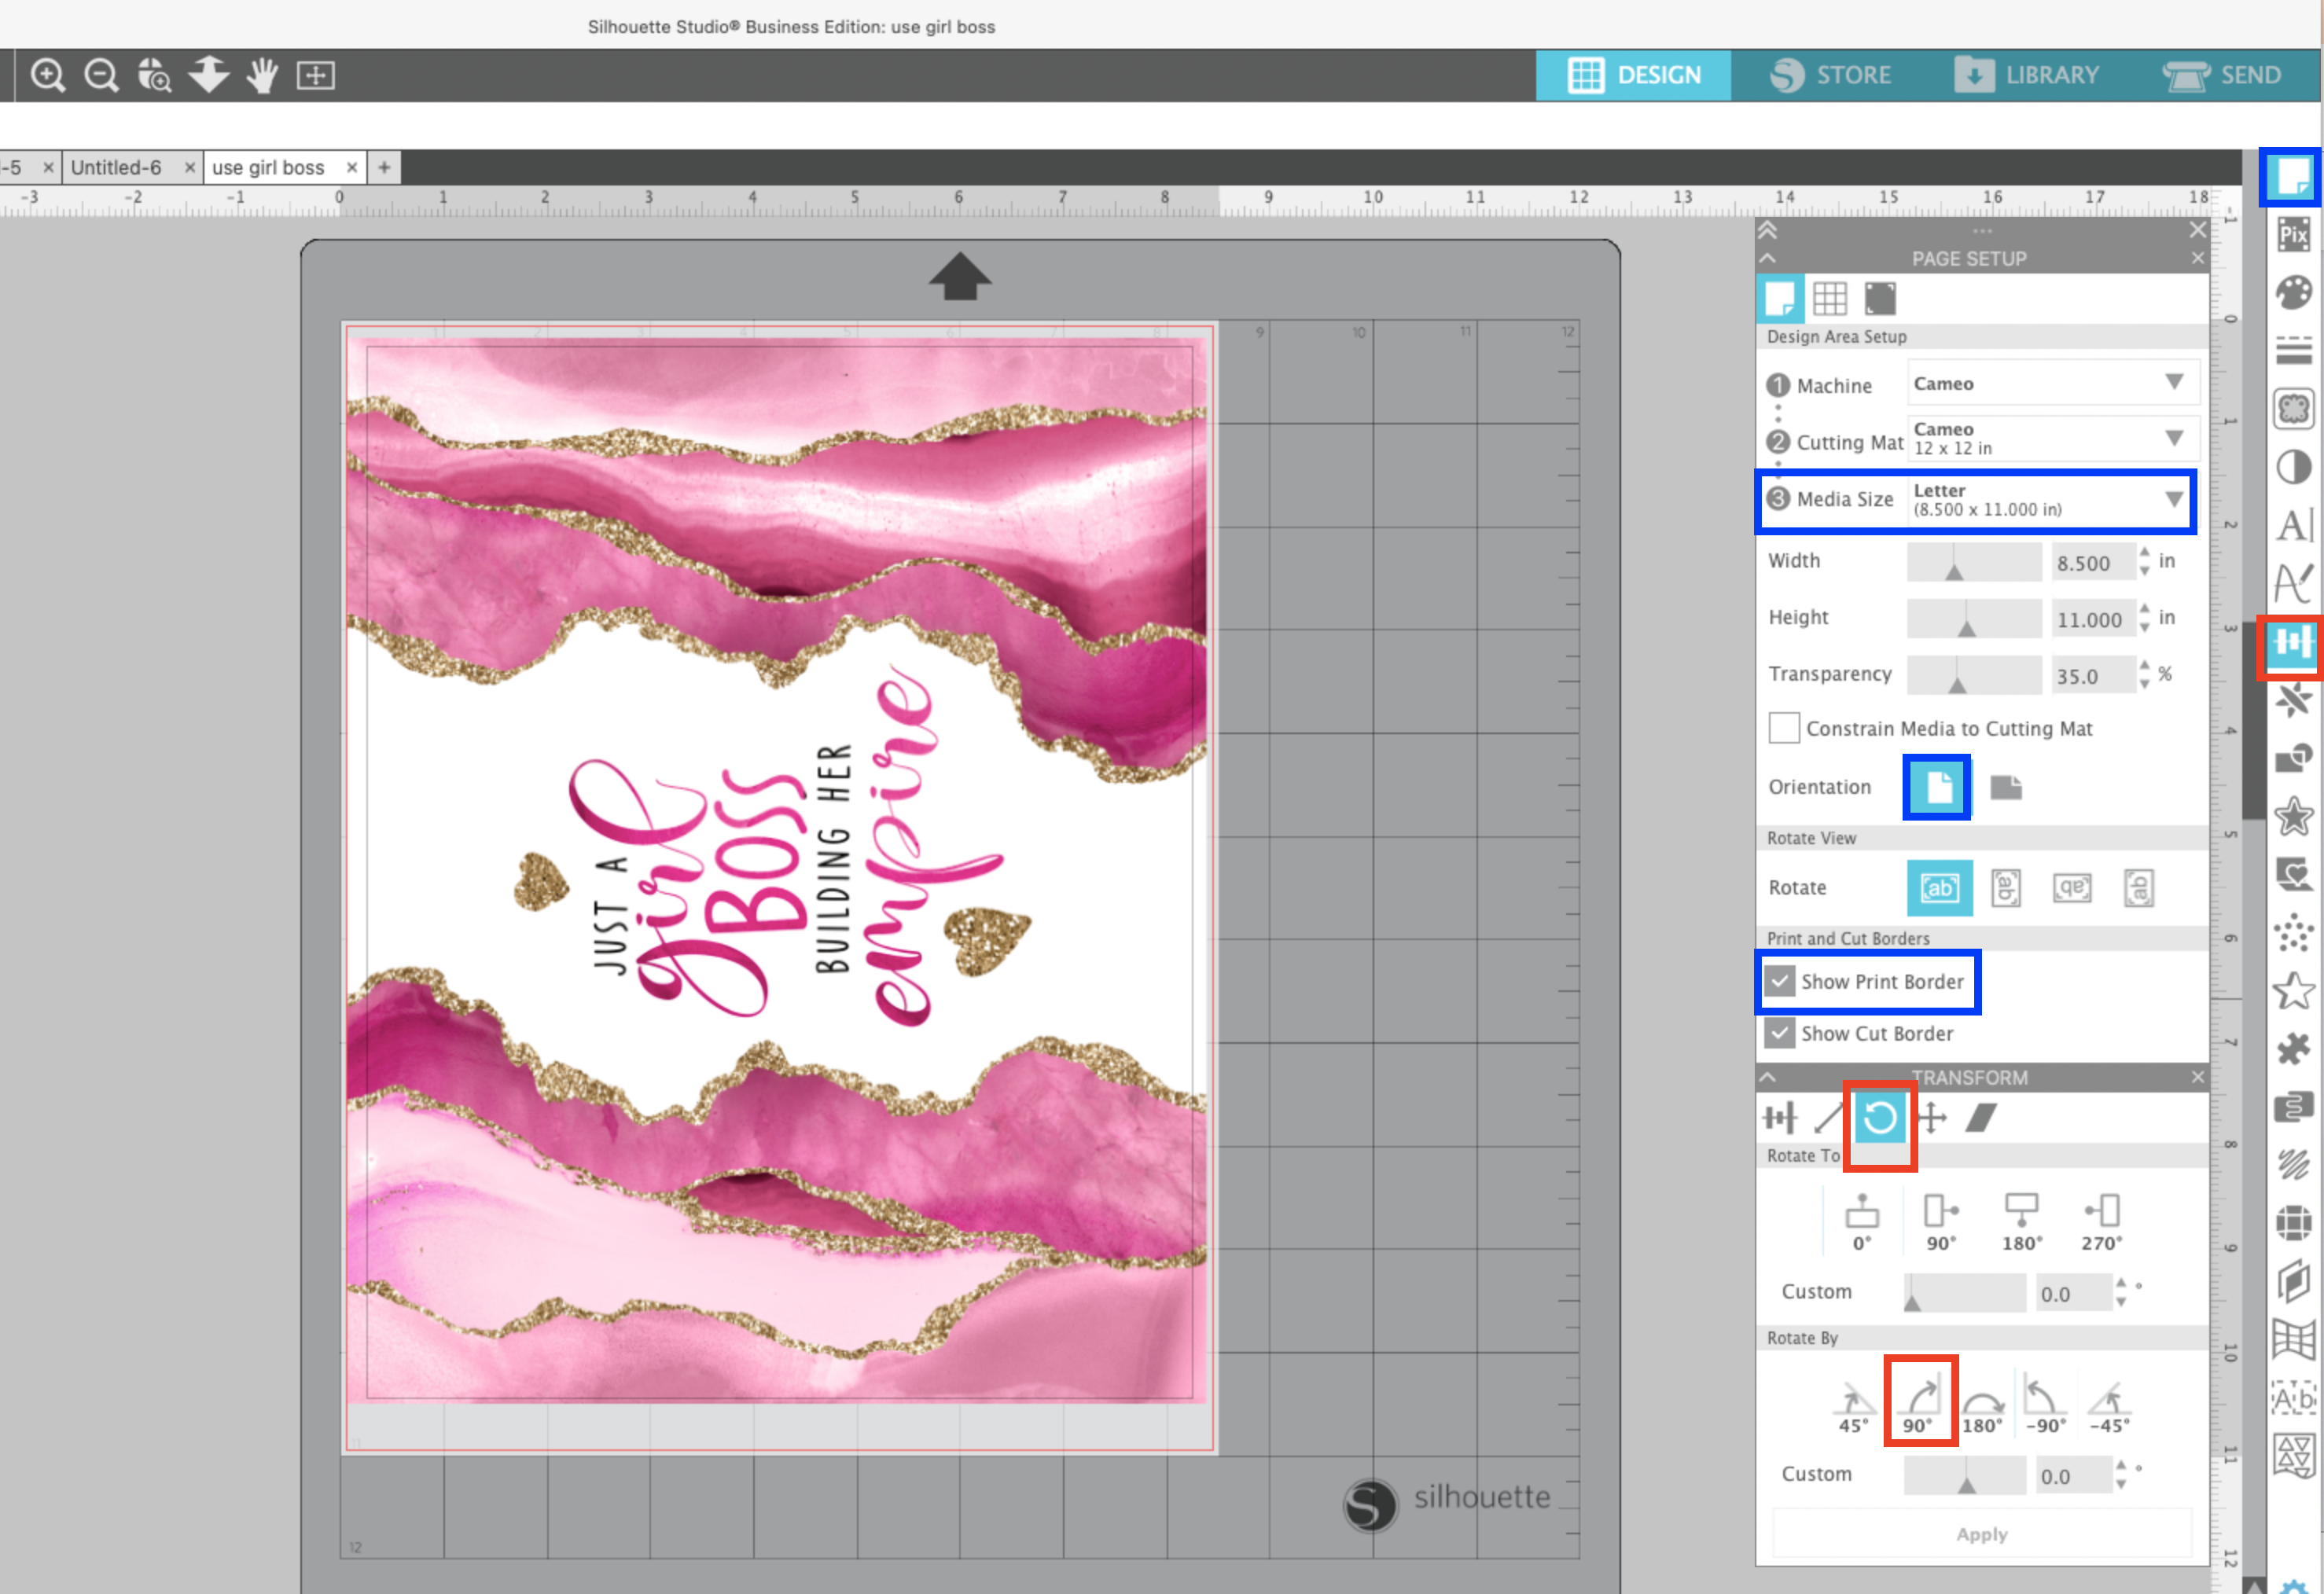This screenshot has height=1594, width=2324.
Task: Open the Registration Marks tab in Page Setup
Action: click(x=1880, y=298)
